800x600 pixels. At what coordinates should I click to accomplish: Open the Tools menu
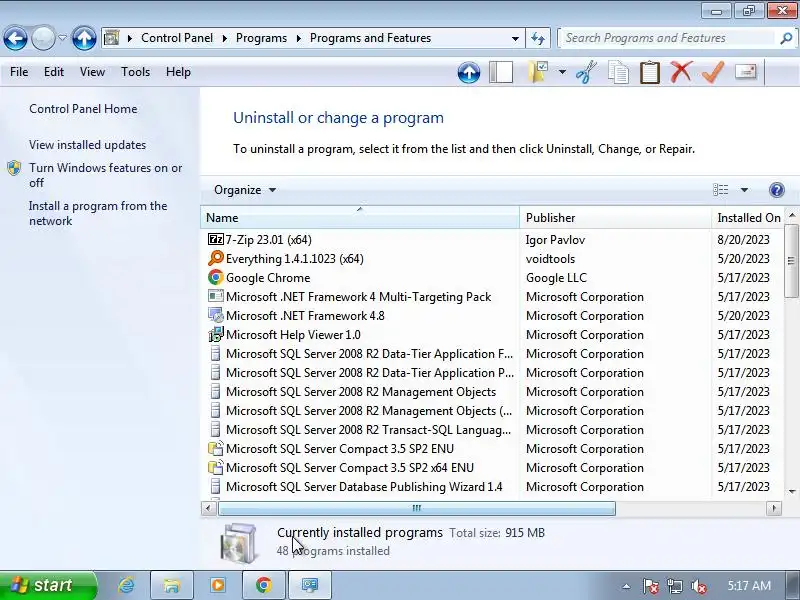coord(135,72)
